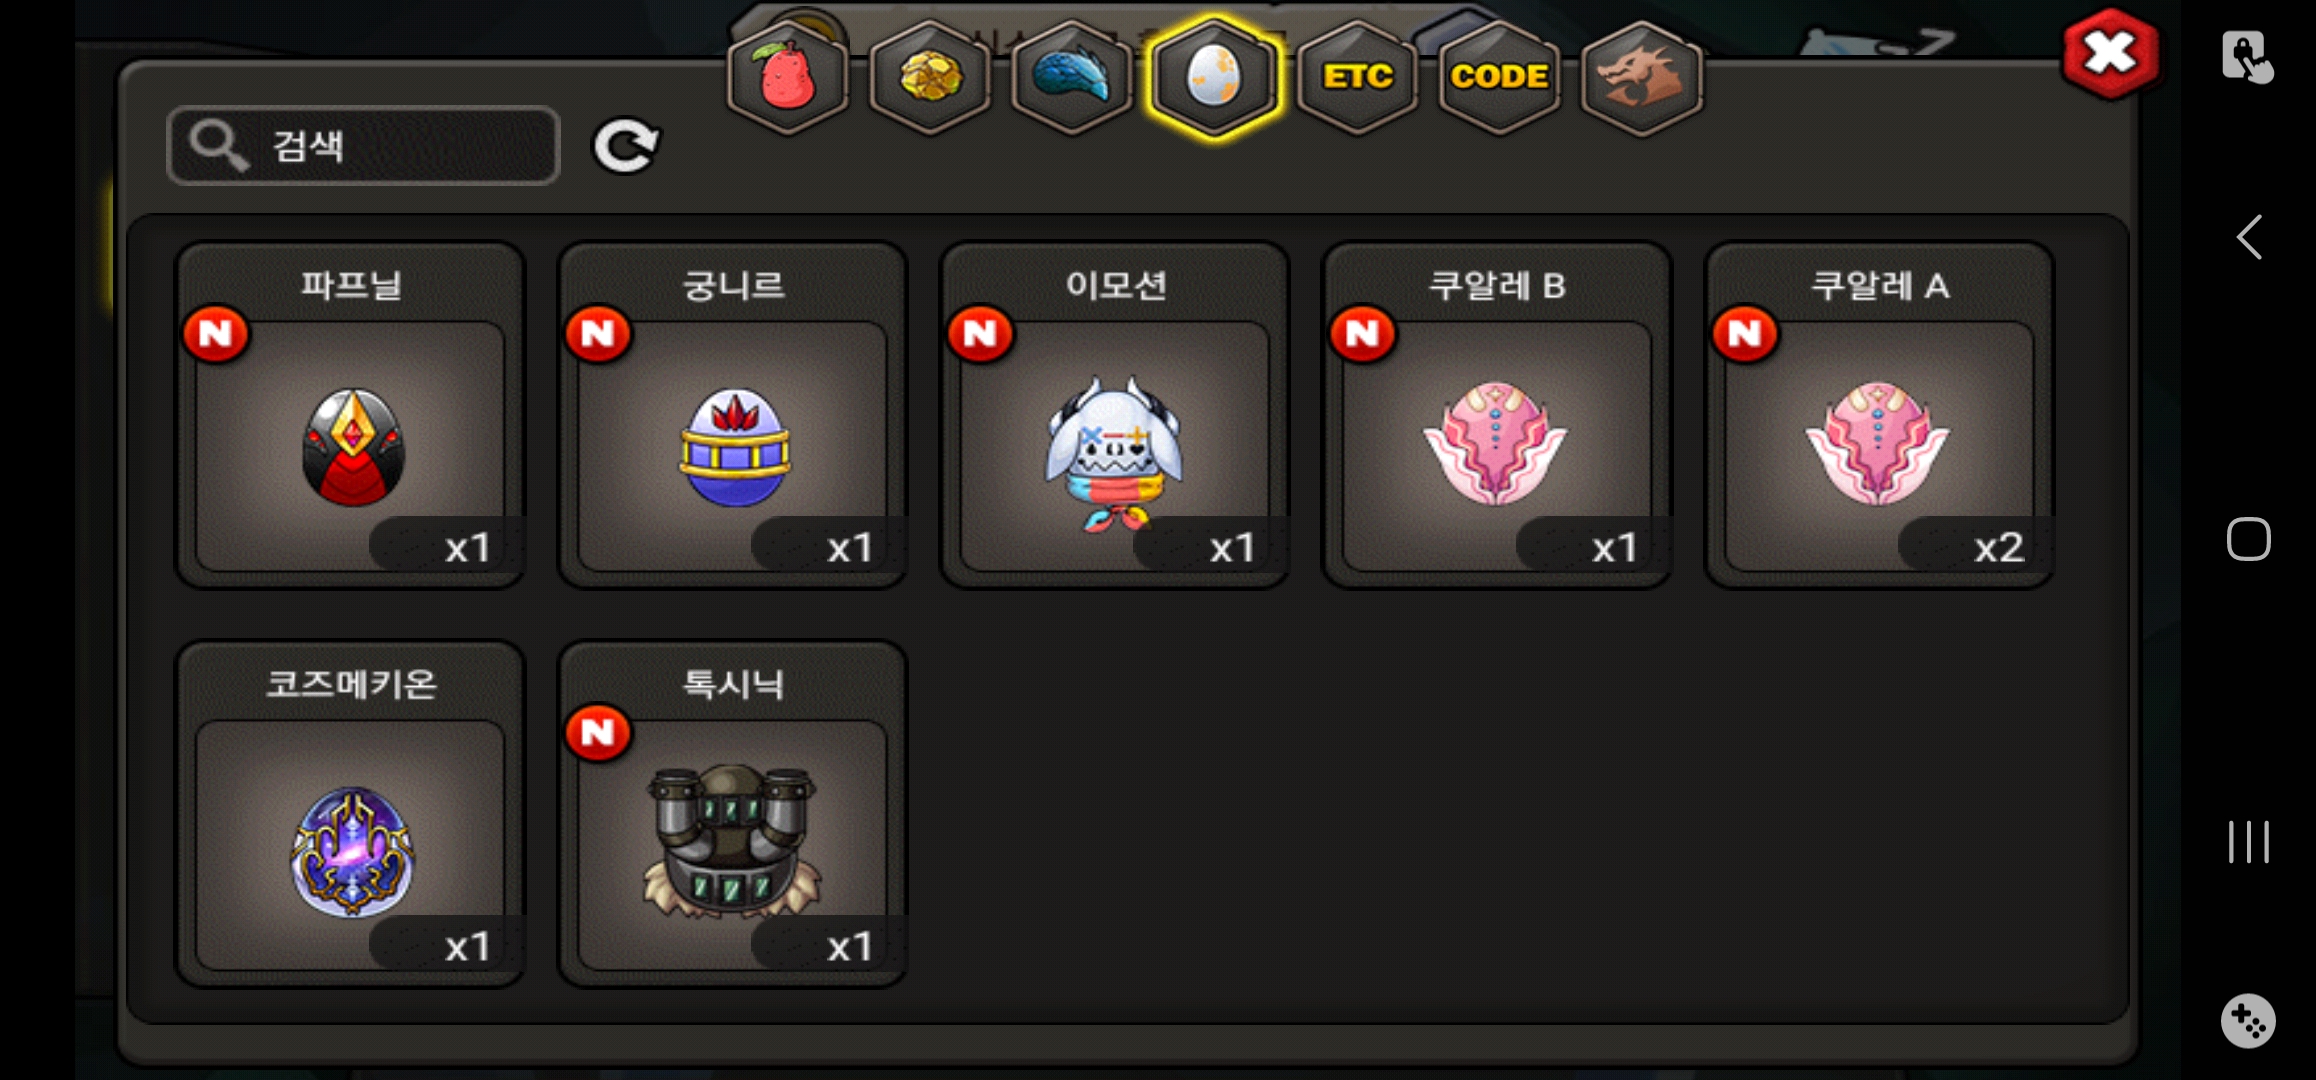Switch to the gold nugget category tab
Screen dimensions: 2316x1080
click(930, 77)
